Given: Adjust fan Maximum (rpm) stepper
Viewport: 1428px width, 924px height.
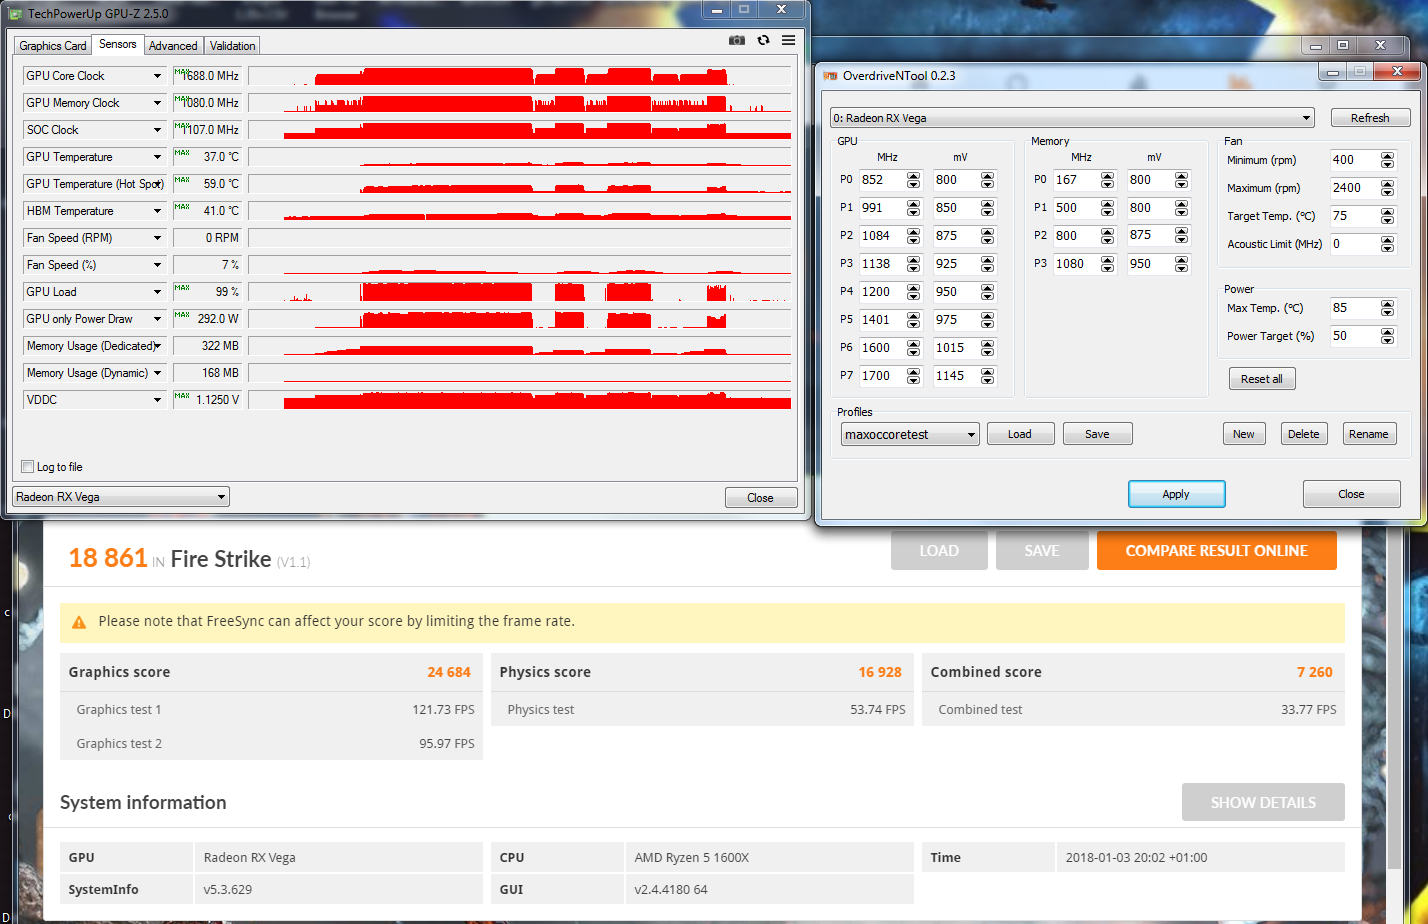Looking at the screenshot, I should tap(1387, 188).
